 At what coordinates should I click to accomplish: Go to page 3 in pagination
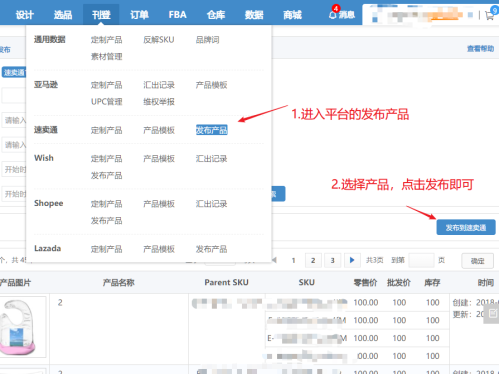point(332,260)
